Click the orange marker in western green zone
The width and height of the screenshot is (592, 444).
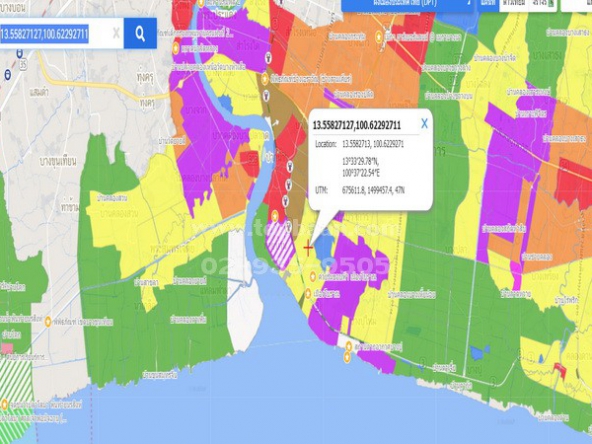48,322
